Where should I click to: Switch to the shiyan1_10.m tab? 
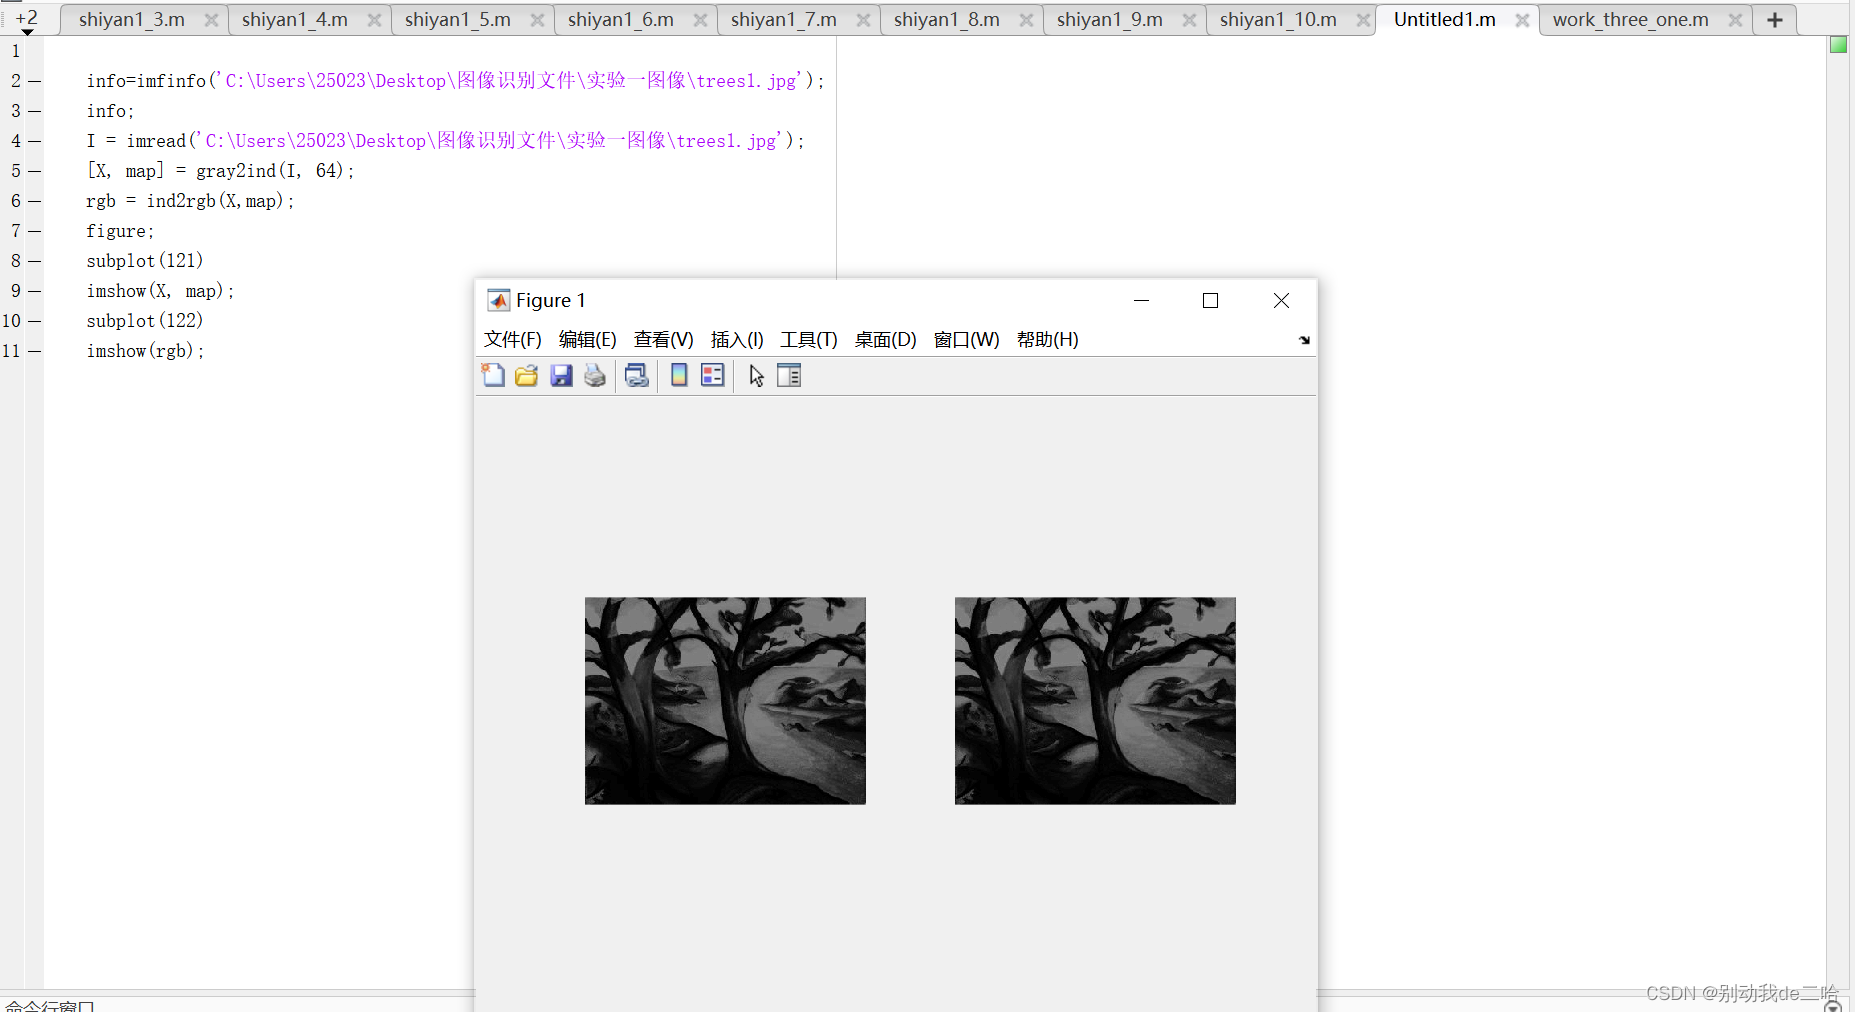tap(1278, 20)
